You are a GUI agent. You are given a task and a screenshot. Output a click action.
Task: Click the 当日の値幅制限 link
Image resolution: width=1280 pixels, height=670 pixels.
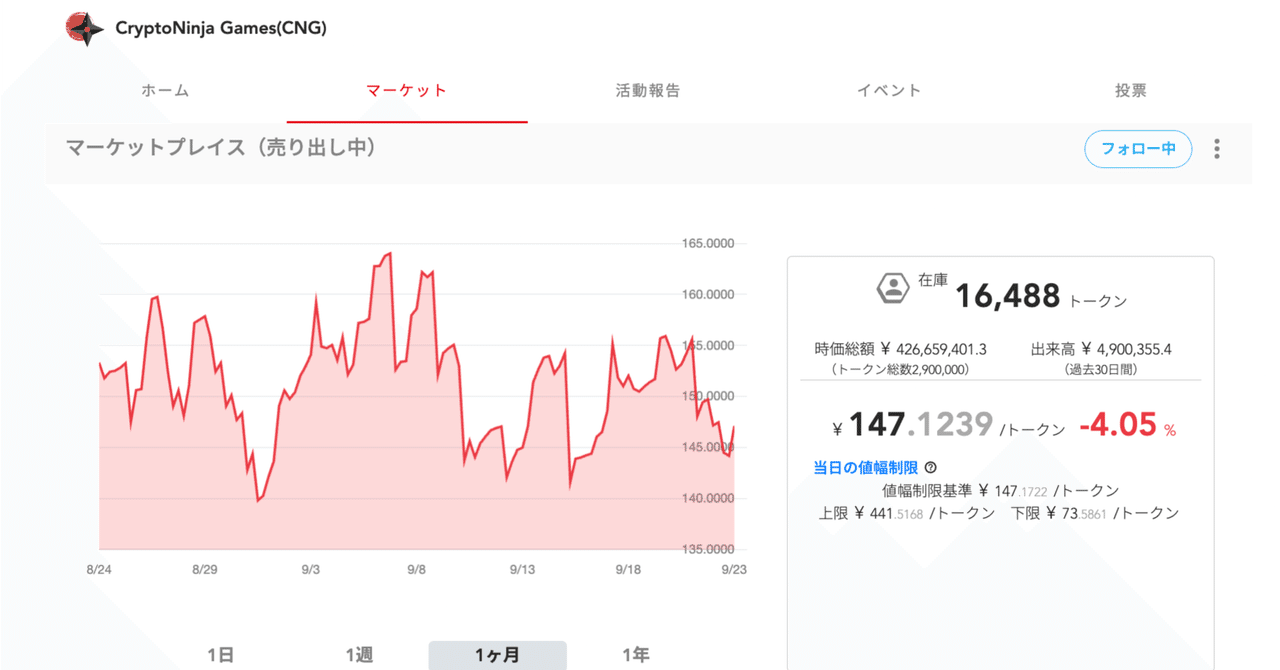tap(866, 467)
